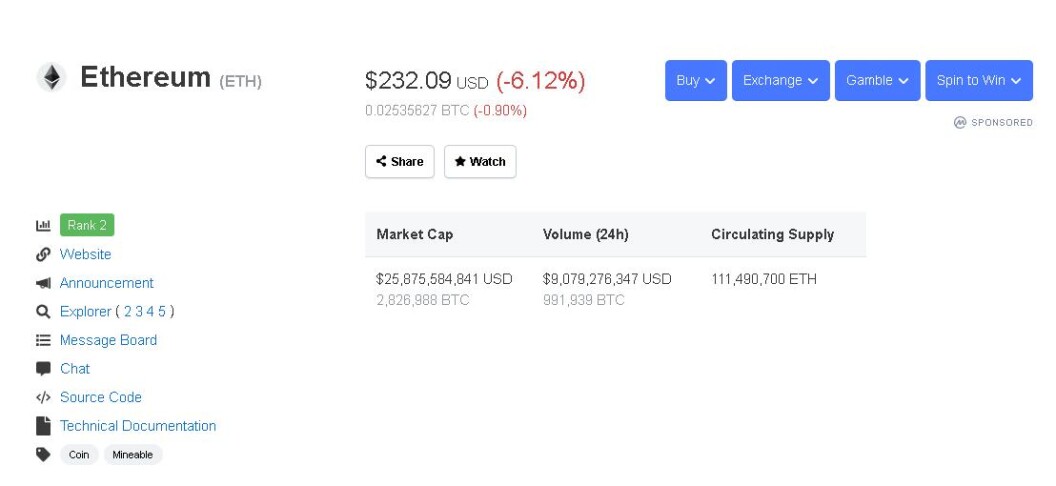Screen dimensions: 1056x486
Task: Click the list icon next to Message Board
Action: point(43,341)
